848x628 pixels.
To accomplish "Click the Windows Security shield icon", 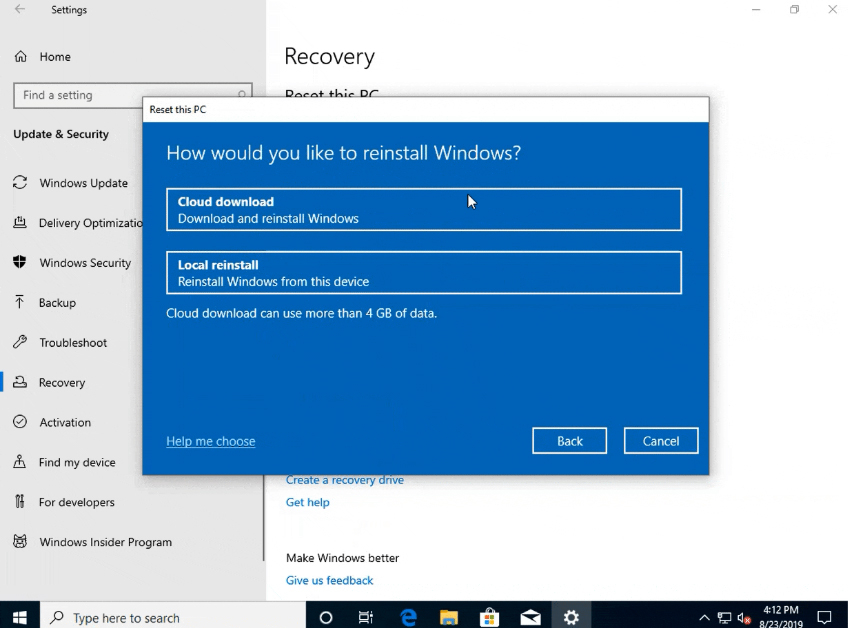I will [x=20, y=262].
